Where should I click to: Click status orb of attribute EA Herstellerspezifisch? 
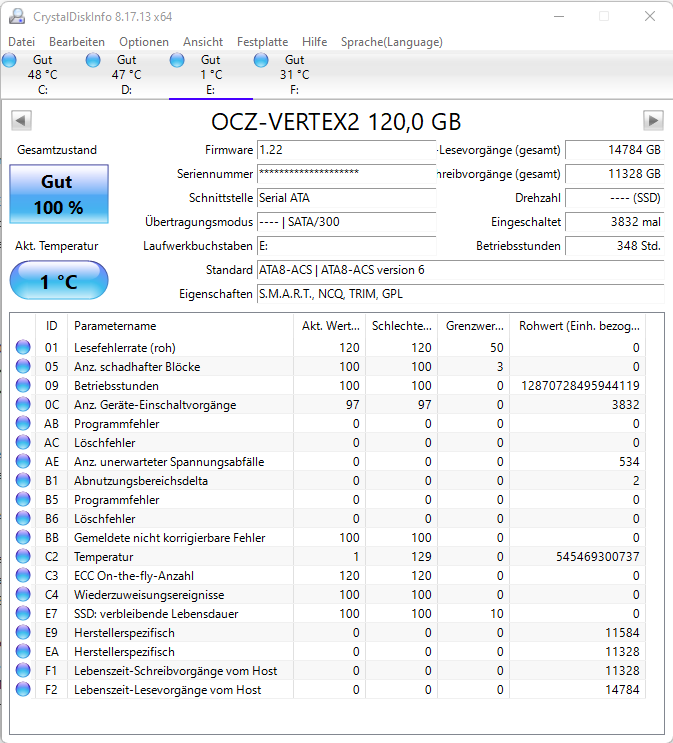[23, 651]
